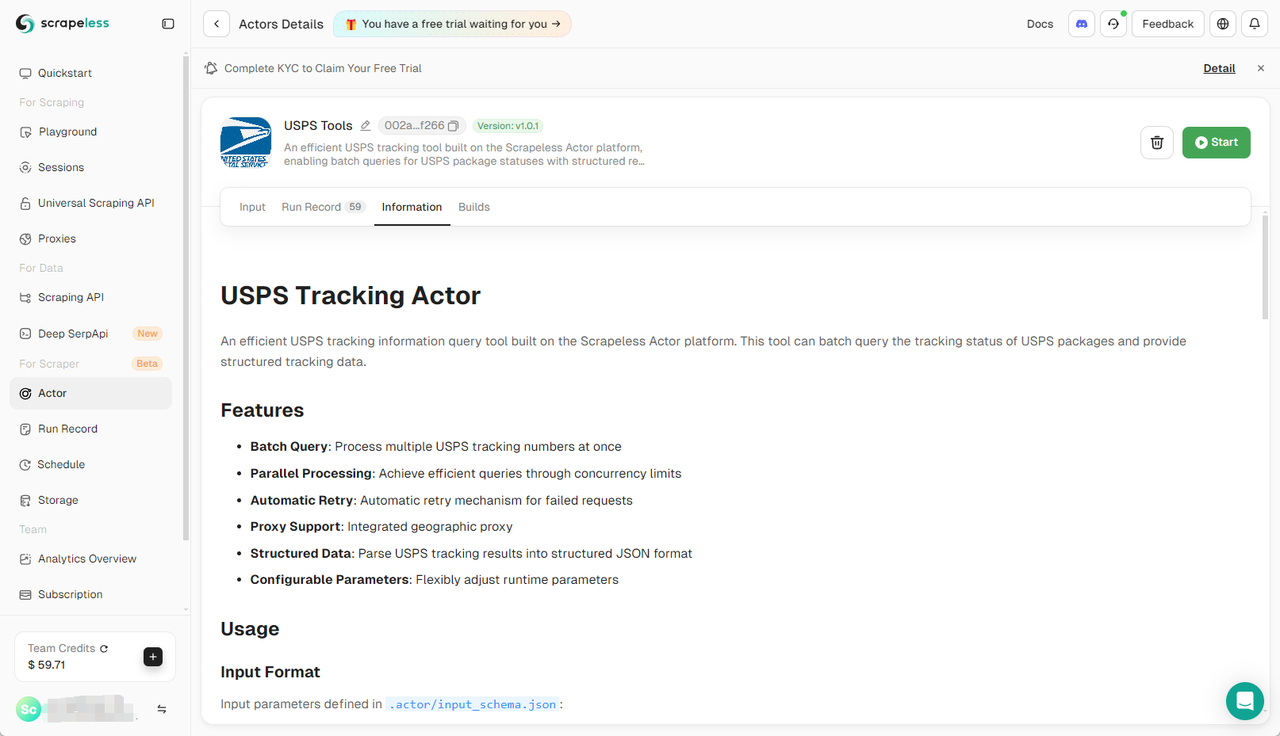Copy the actor ID 002a...f266
This screenshot has height=736, width=1280.
[453, 126]
